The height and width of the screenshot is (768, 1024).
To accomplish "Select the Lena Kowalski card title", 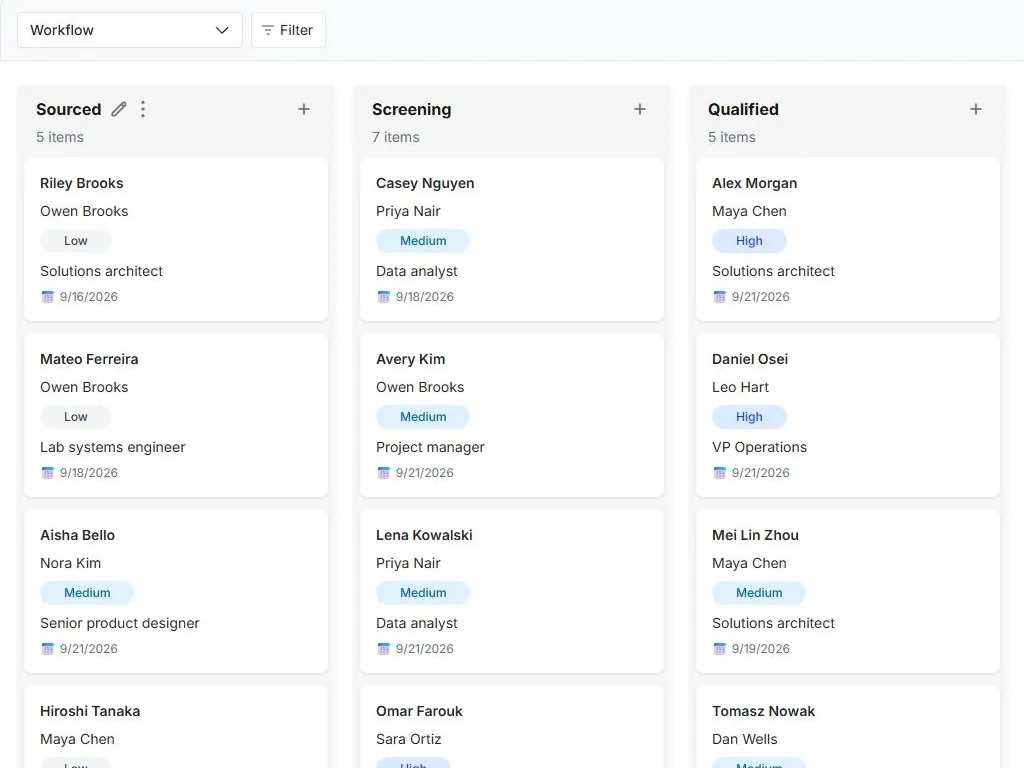I will click(424, 535).
